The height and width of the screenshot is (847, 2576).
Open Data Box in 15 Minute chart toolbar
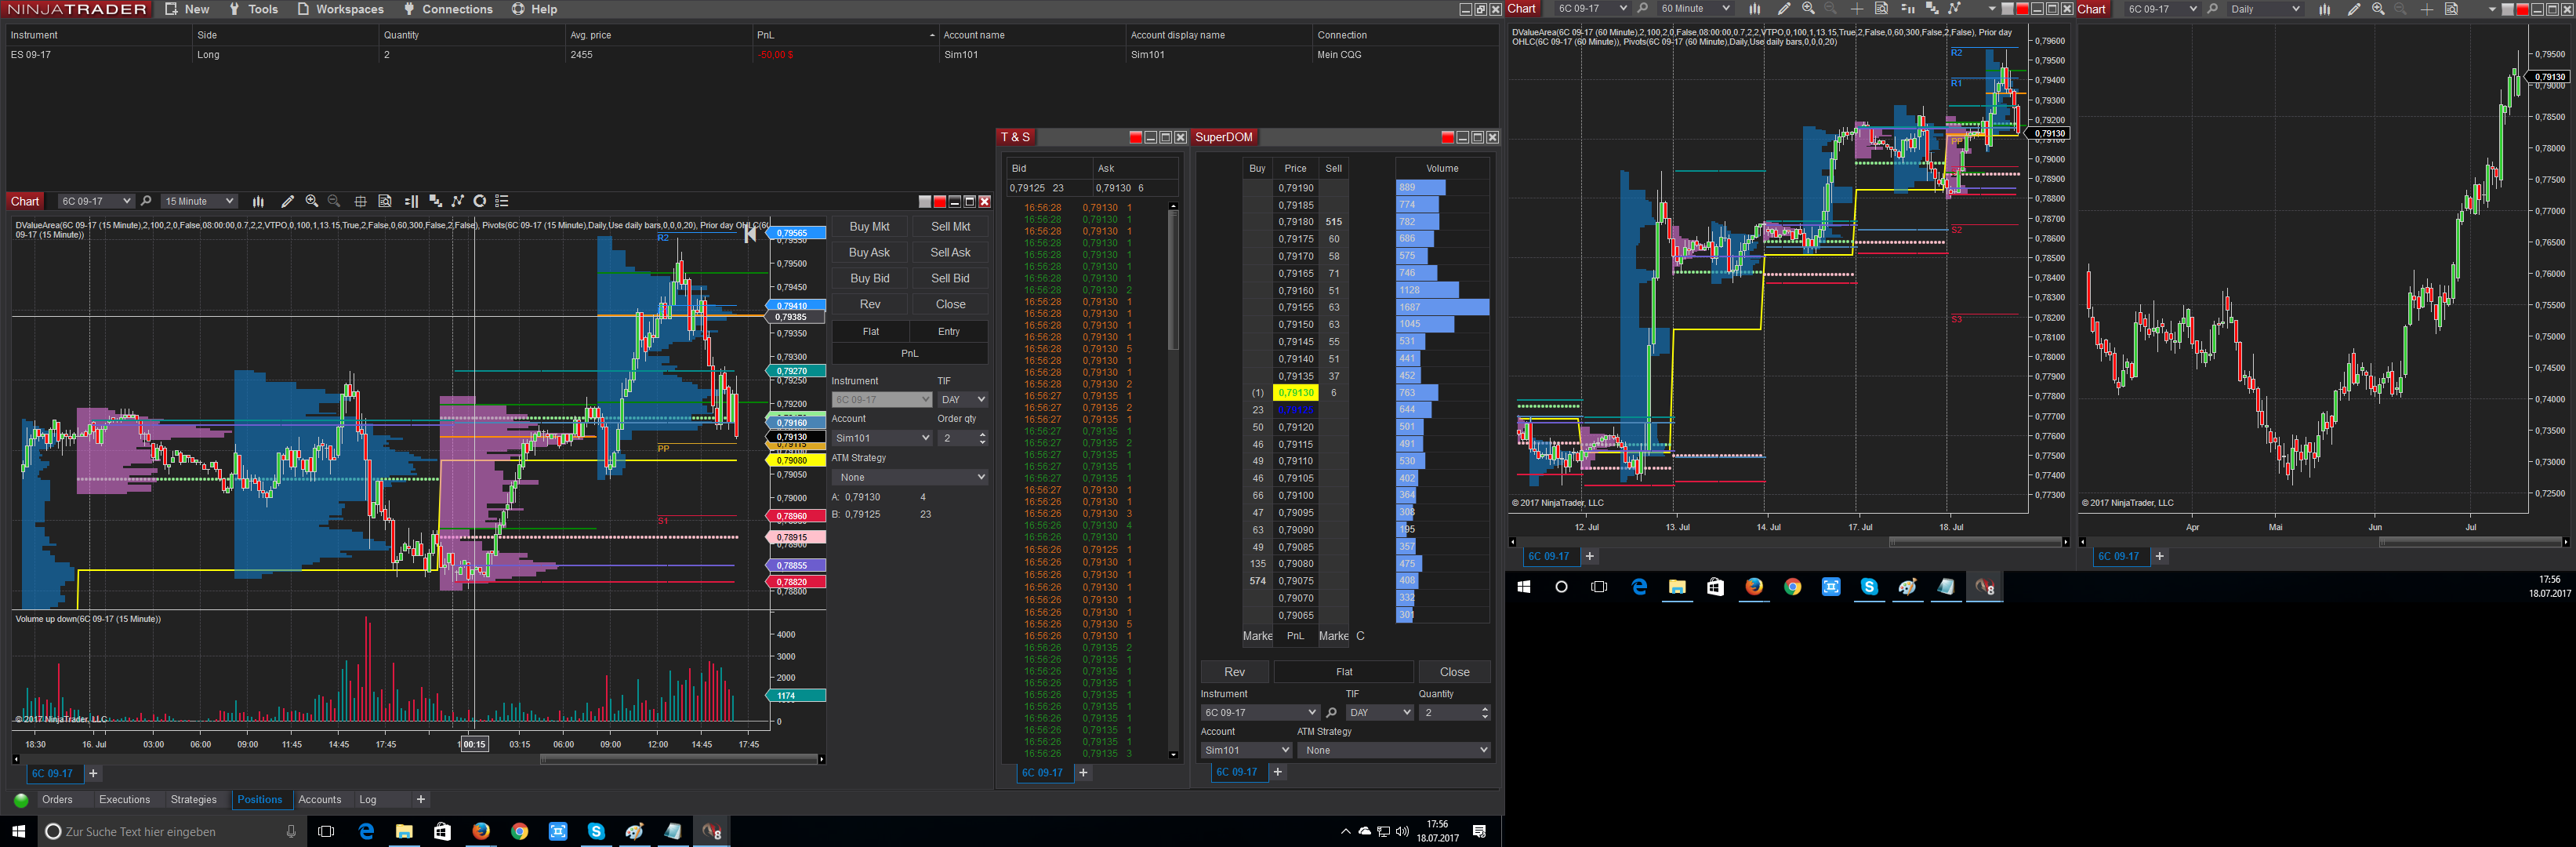click(385, 201)
